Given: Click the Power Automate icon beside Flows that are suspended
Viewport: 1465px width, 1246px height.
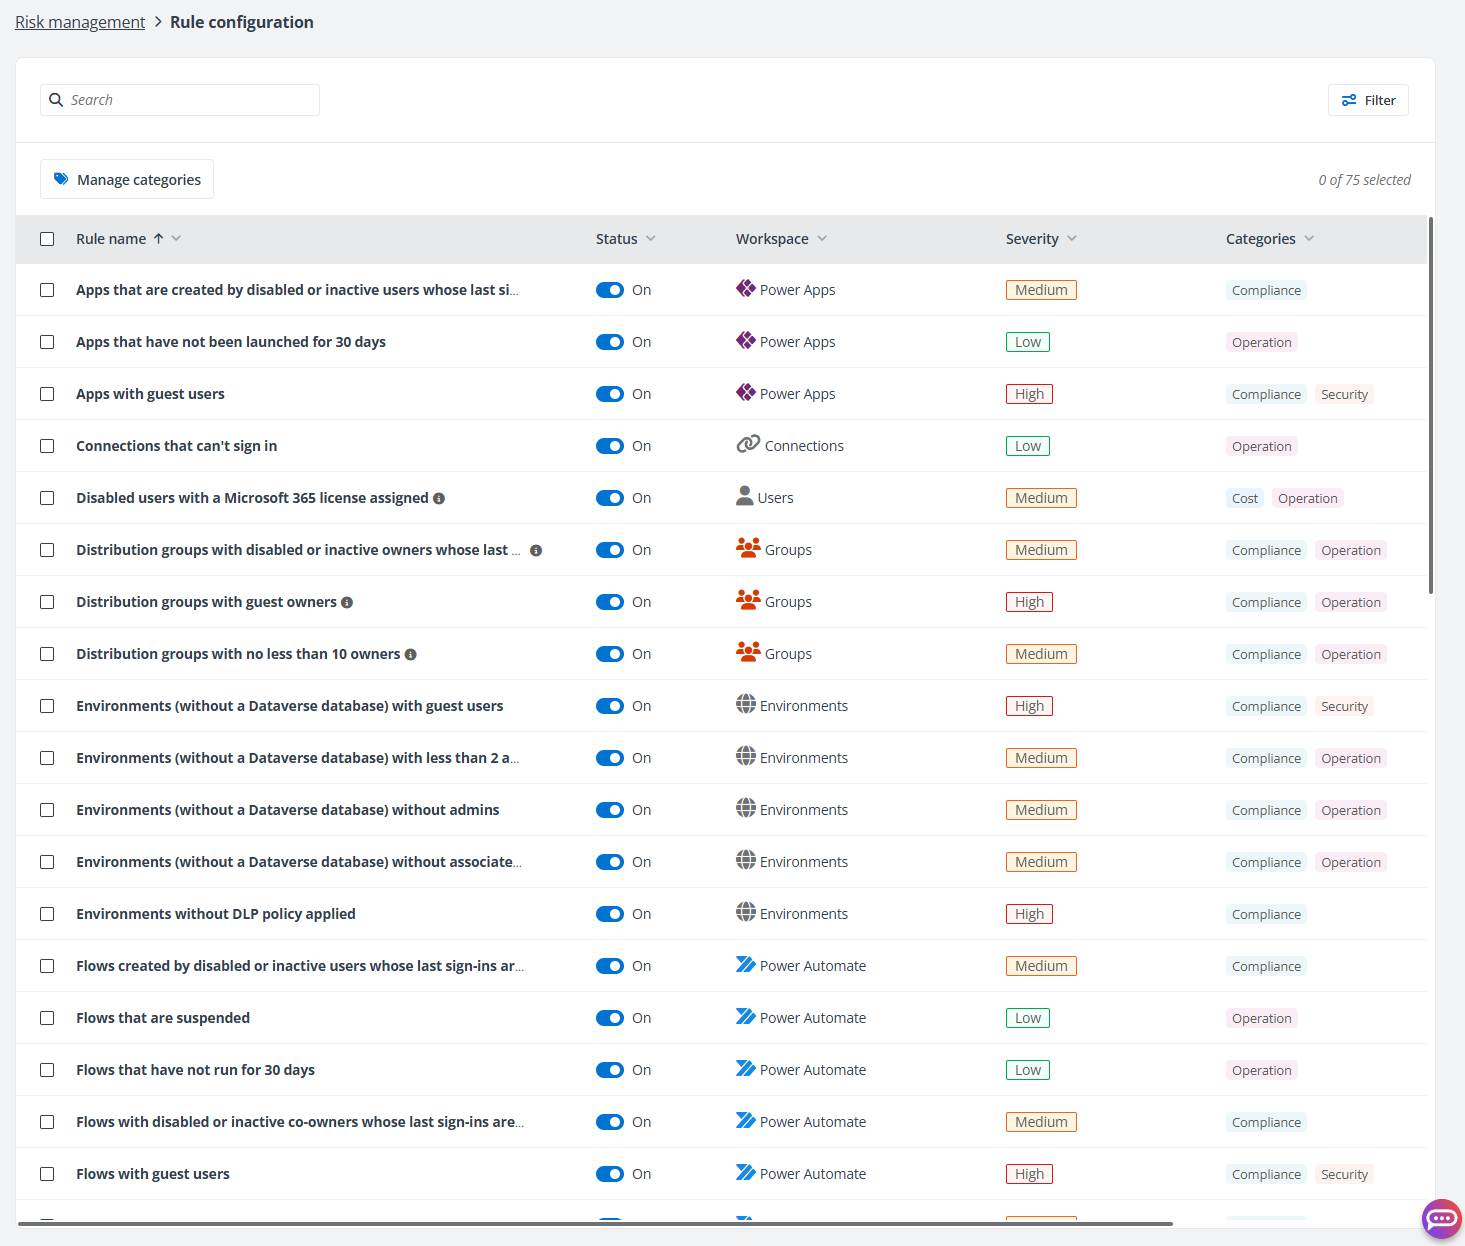Looking at the screenshot, I should tap(745, 1017).
